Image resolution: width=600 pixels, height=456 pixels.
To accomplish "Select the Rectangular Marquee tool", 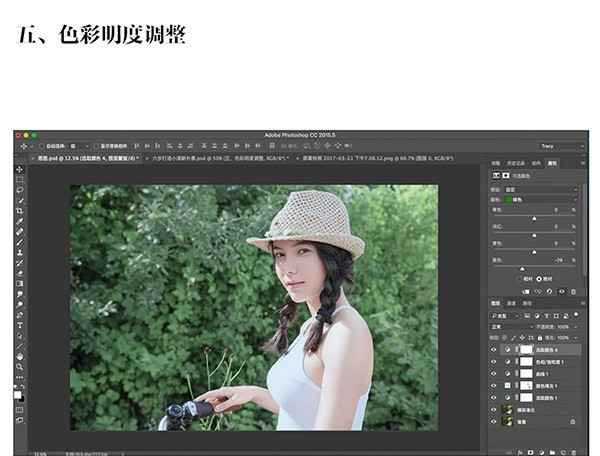I will point(20,179).
